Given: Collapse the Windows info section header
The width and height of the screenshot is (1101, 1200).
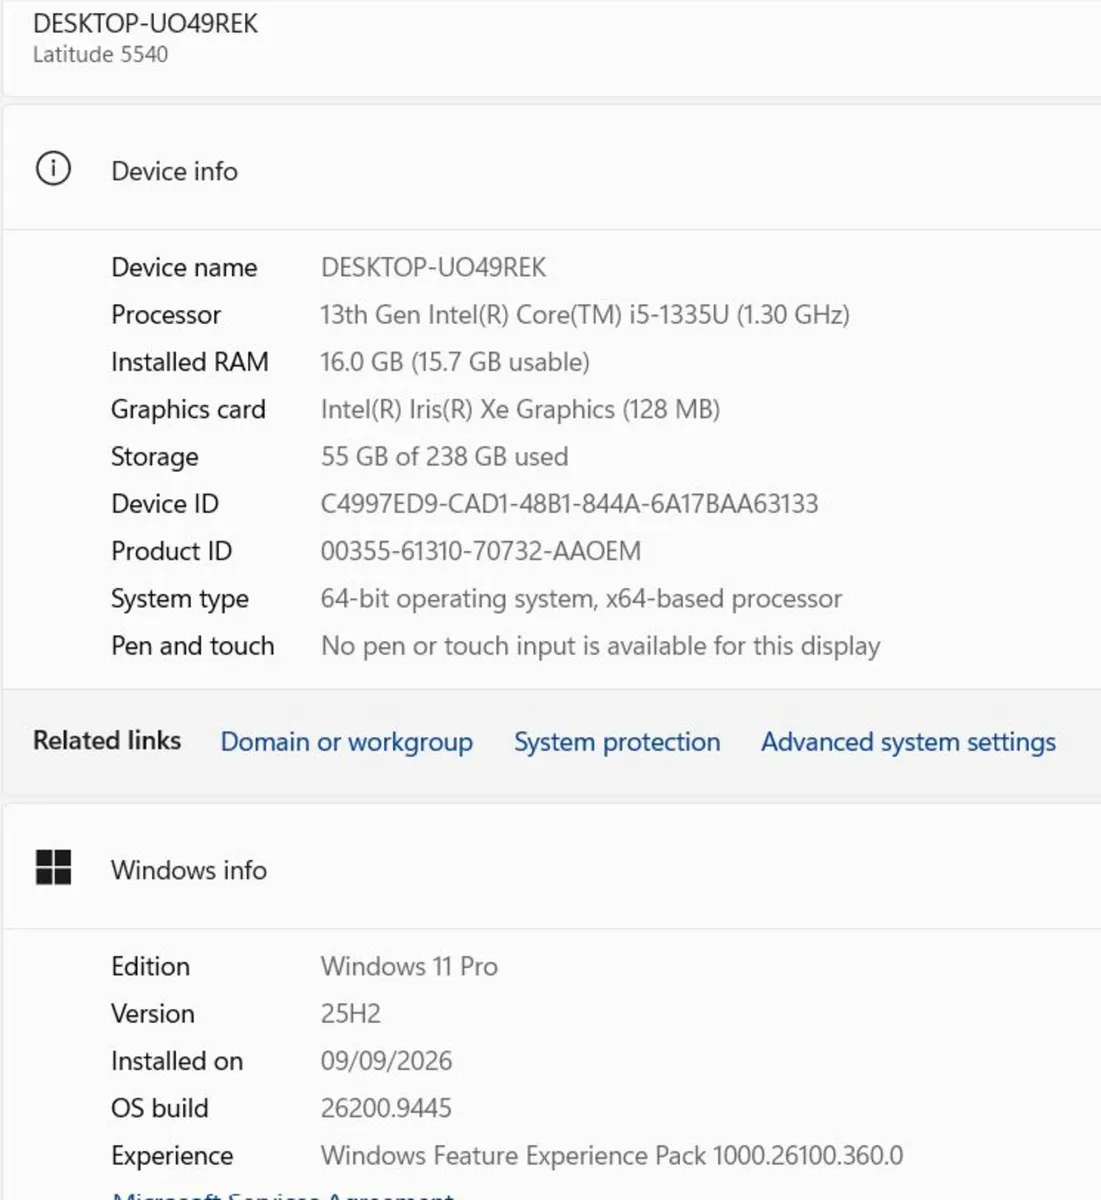Looking at the screenshot, I should click(x=551, y=867).
